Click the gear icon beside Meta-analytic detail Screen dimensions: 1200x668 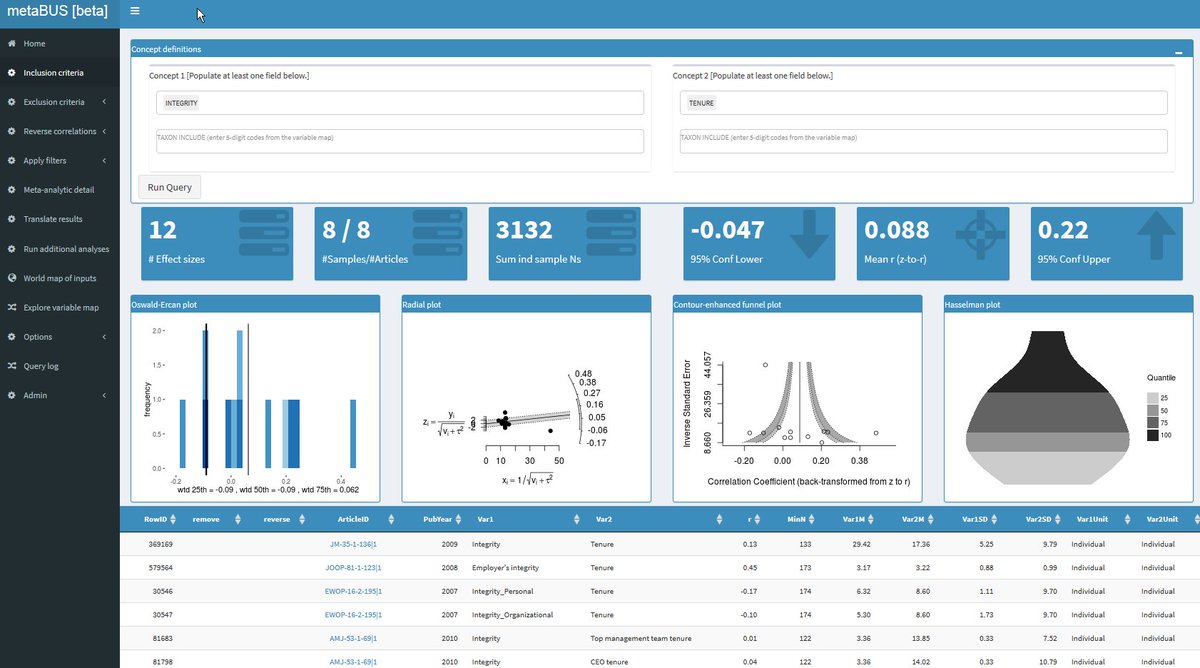point(11,190)
